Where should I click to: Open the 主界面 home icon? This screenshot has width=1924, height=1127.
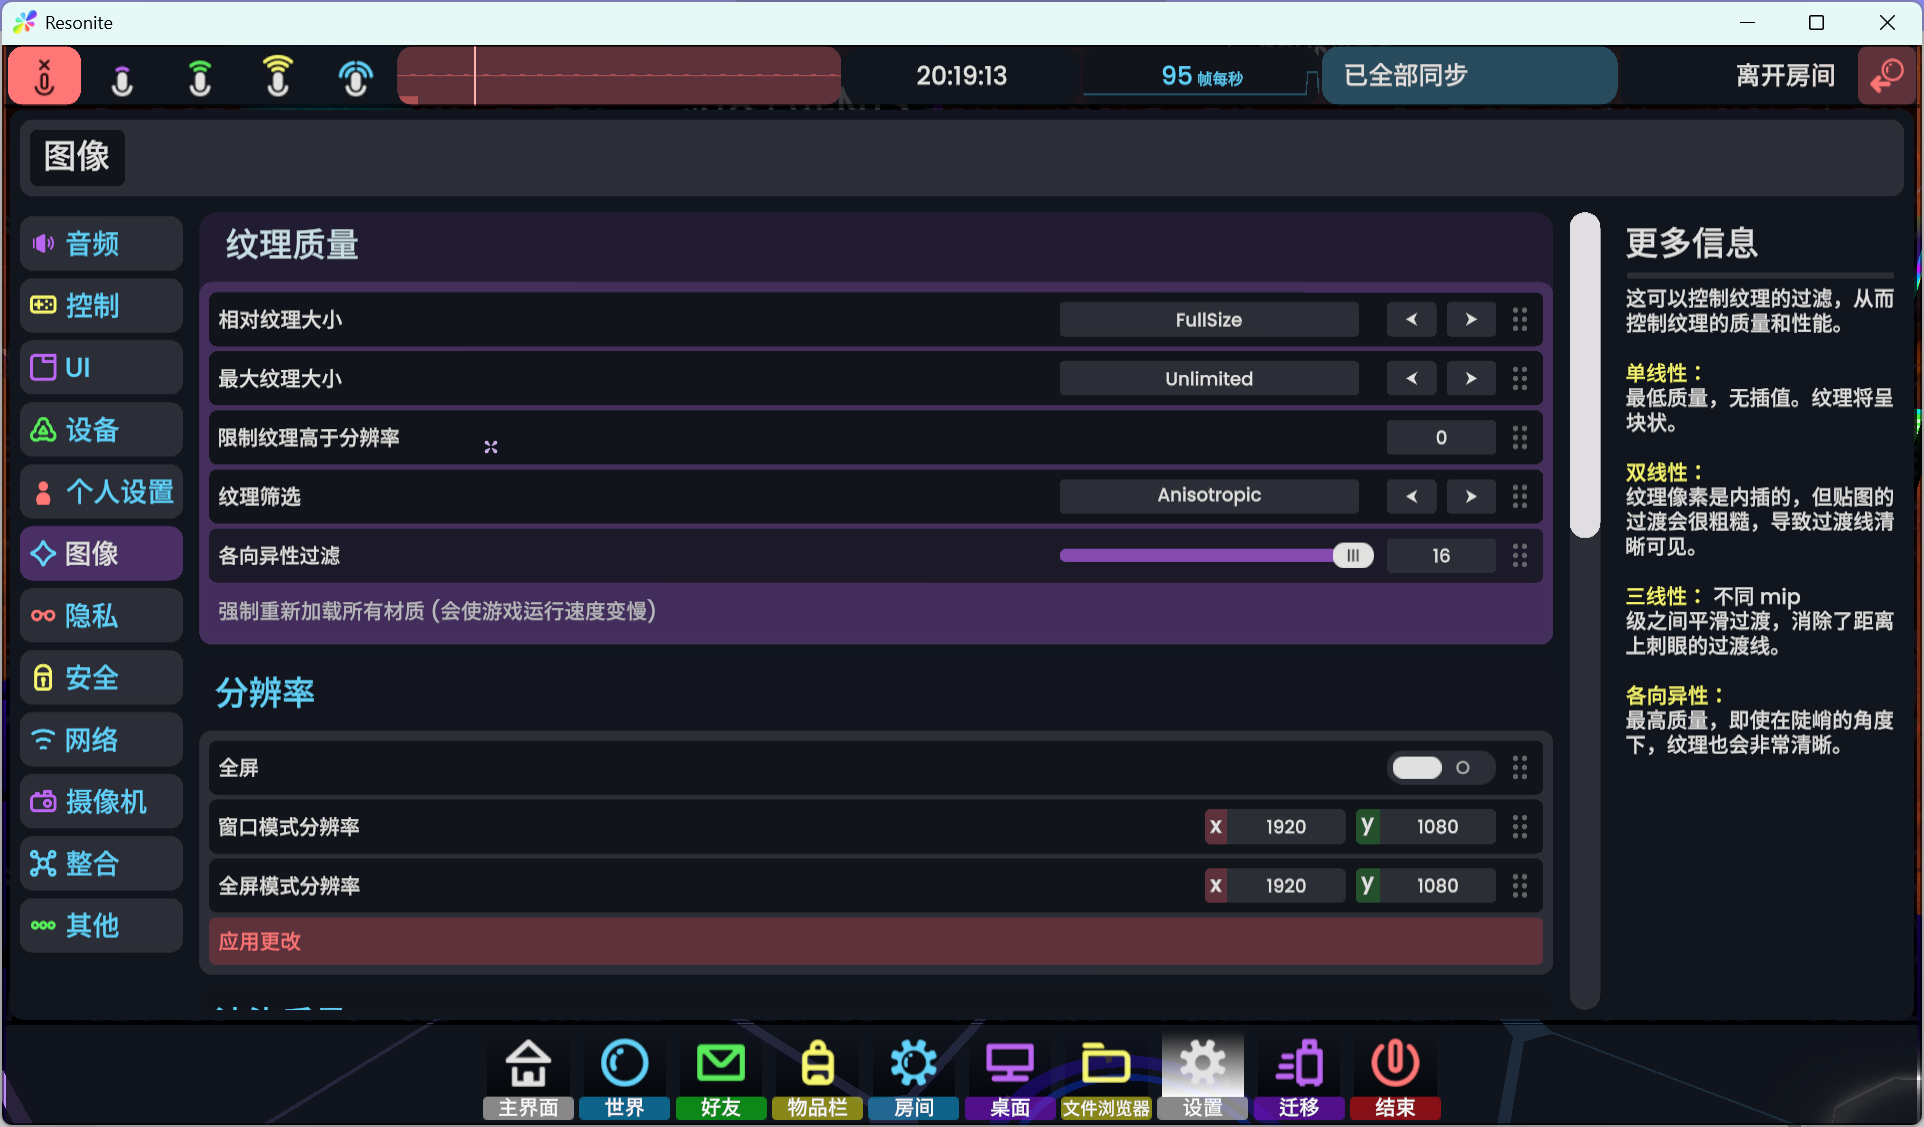[x=528, y=1078]
